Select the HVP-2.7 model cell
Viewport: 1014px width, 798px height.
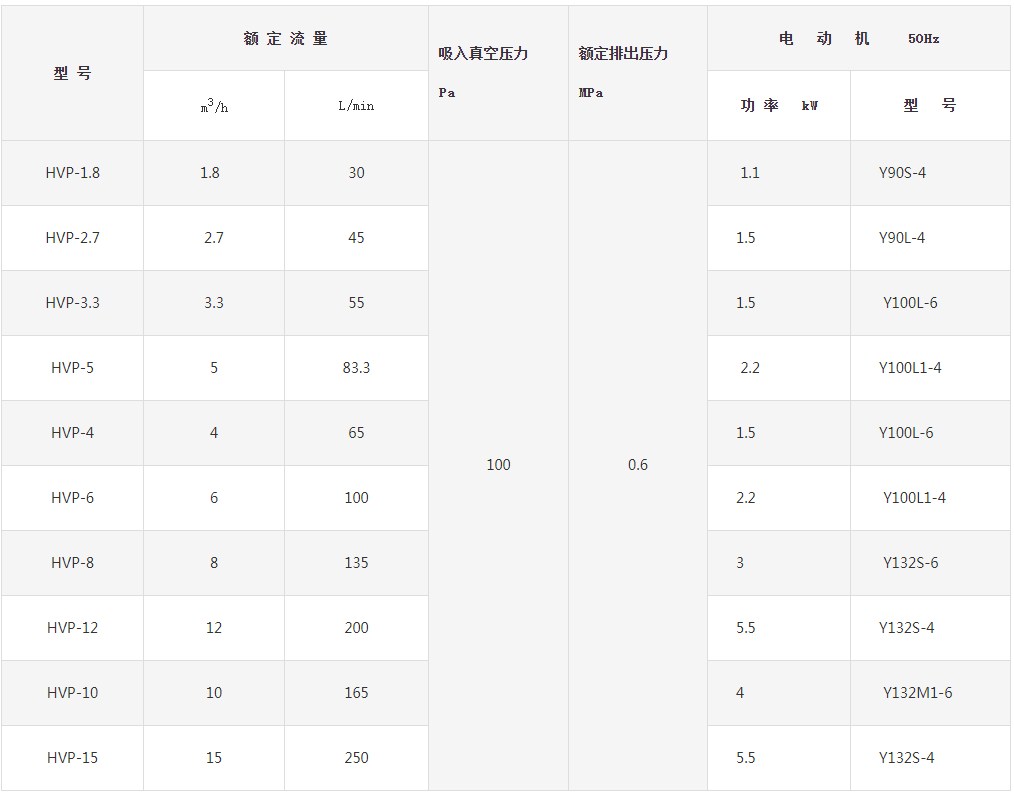coord(72,238)
